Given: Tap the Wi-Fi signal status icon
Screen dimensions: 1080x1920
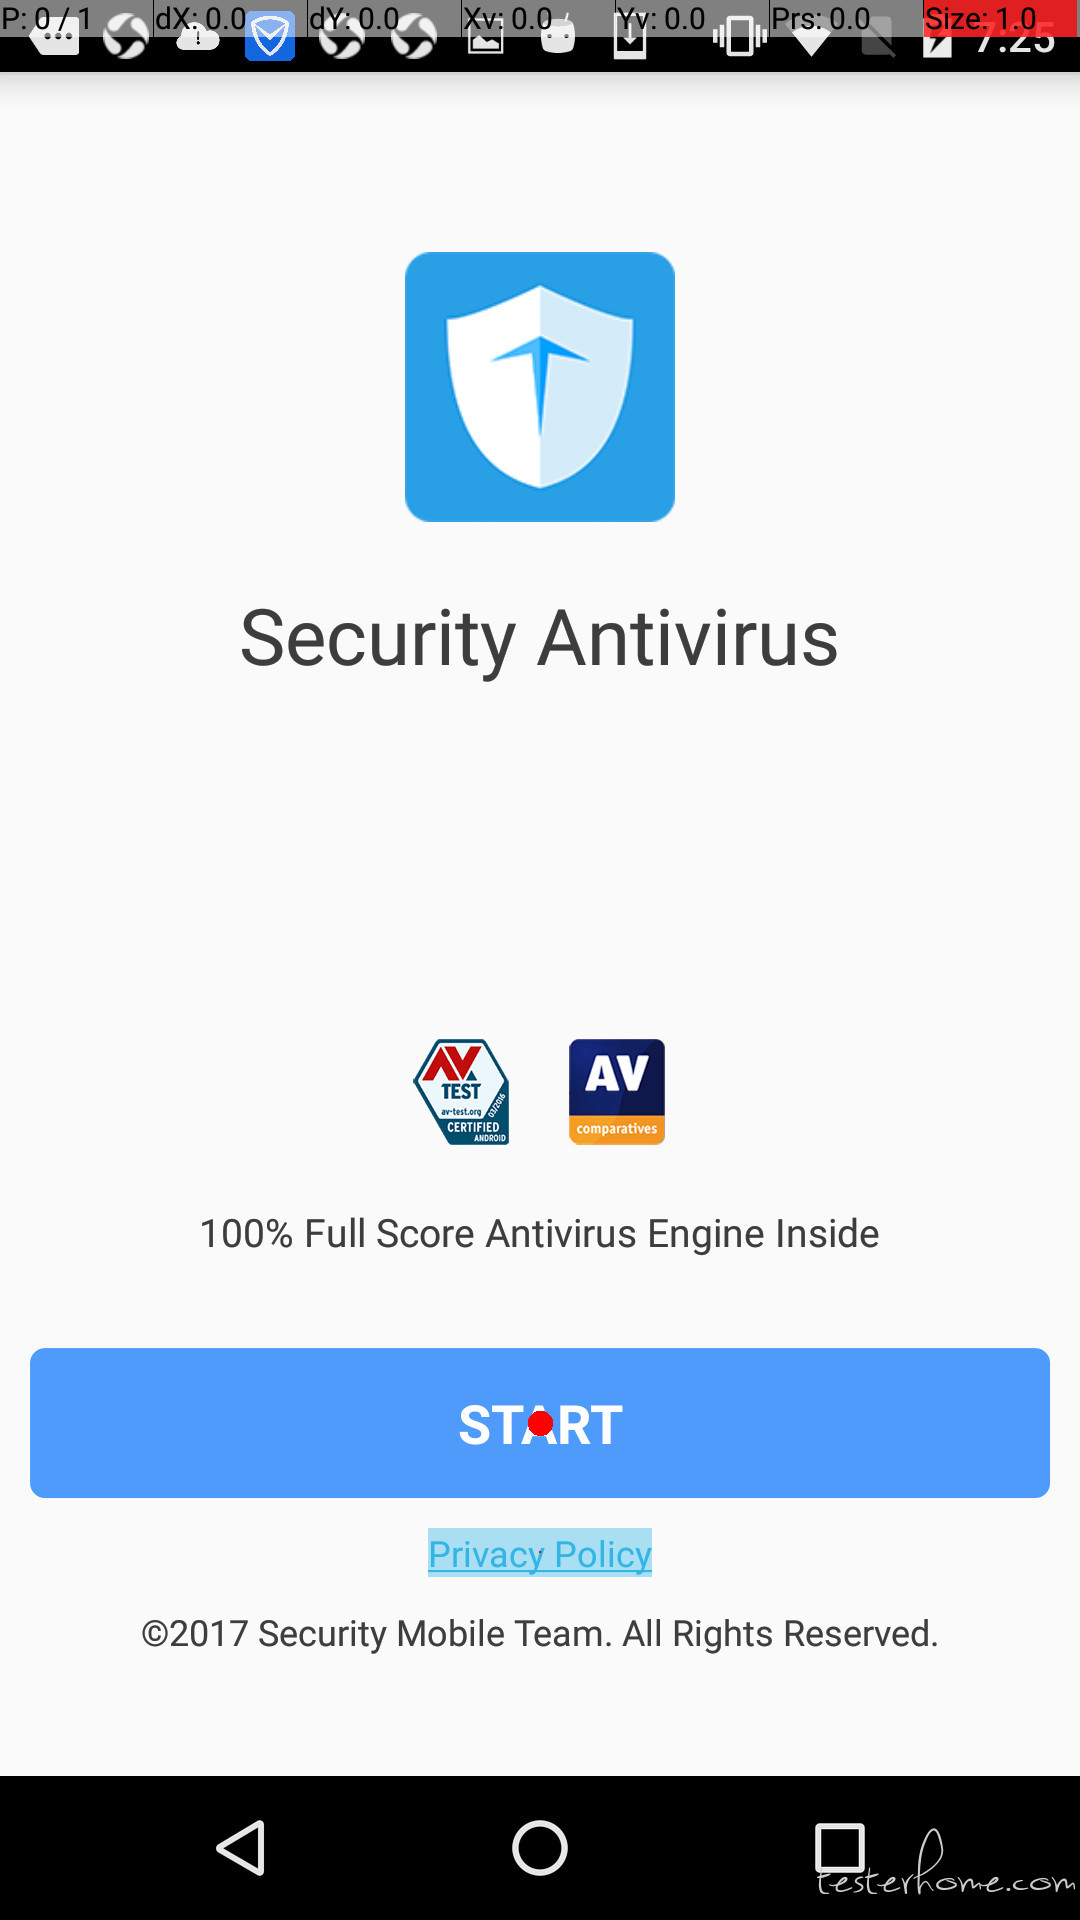Looking at the screenshot, I should tap(812, 40).
